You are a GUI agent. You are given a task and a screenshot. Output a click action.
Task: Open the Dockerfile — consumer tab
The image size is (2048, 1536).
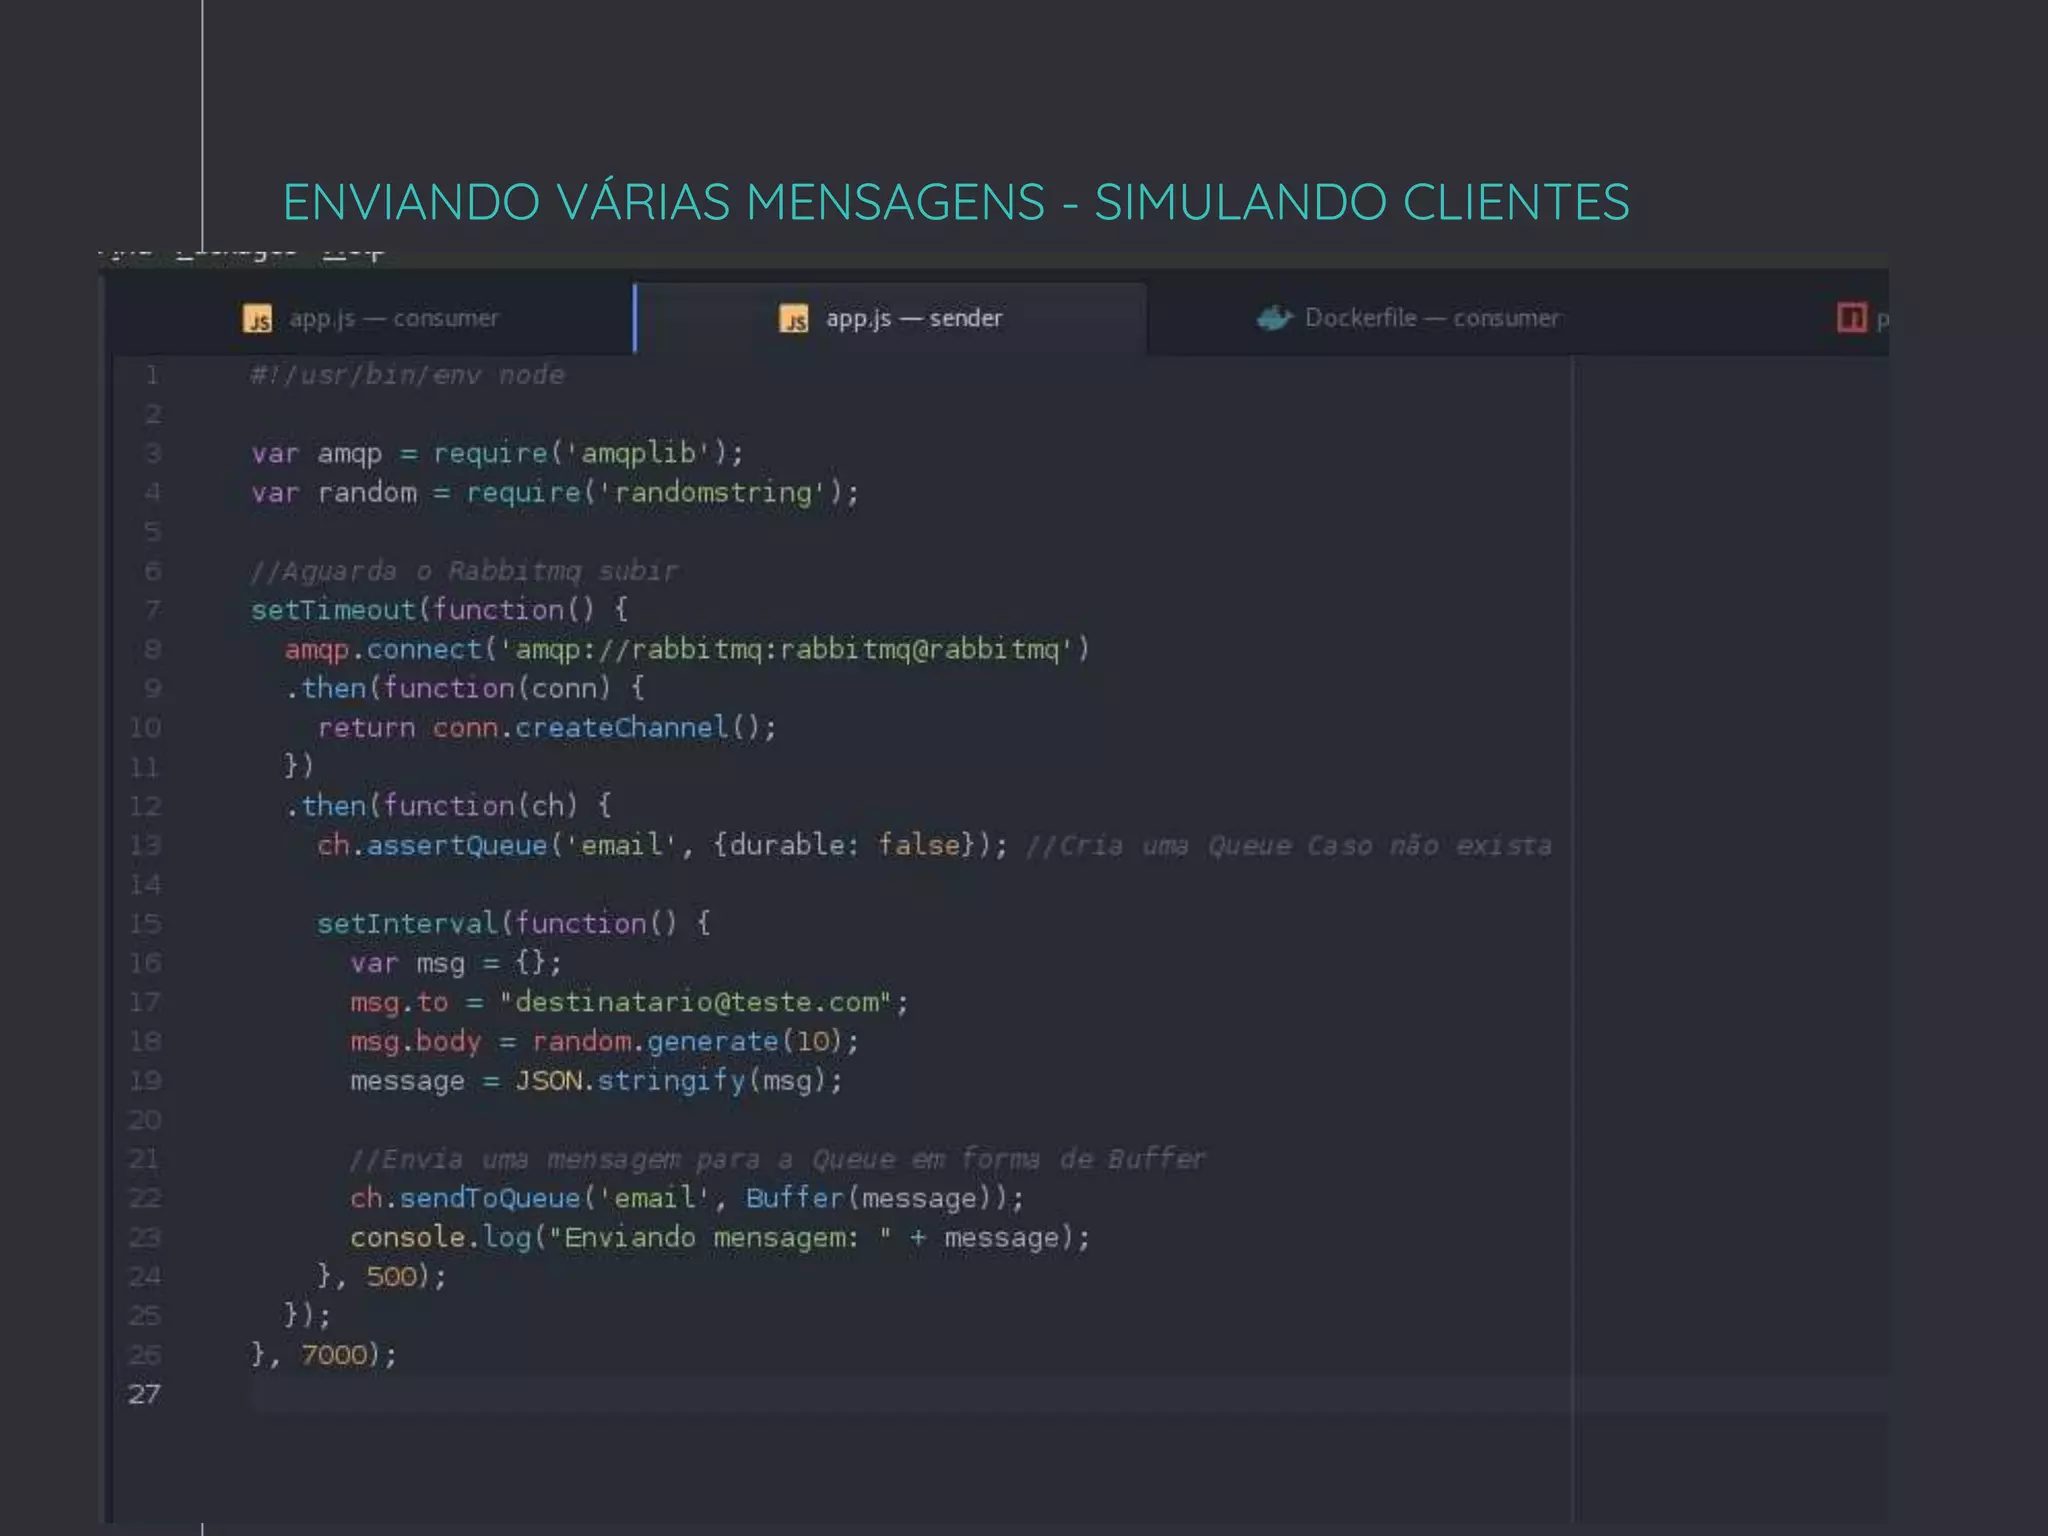tap(1408, 319)
